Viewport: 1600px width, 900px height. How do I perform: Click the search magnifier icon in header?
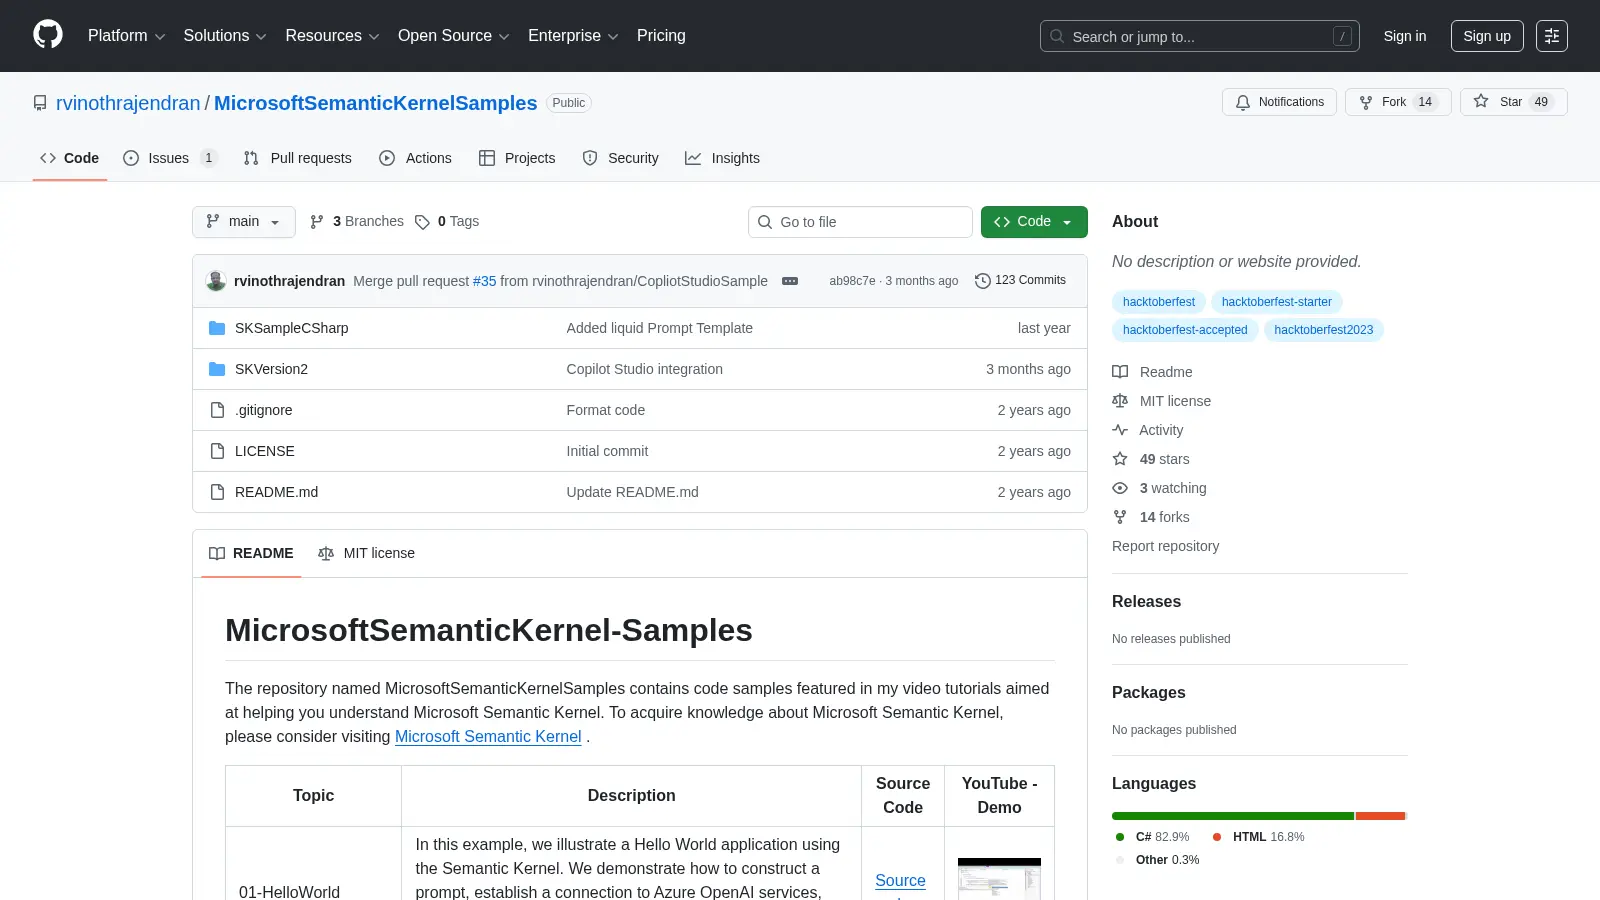click(1057, 36)
